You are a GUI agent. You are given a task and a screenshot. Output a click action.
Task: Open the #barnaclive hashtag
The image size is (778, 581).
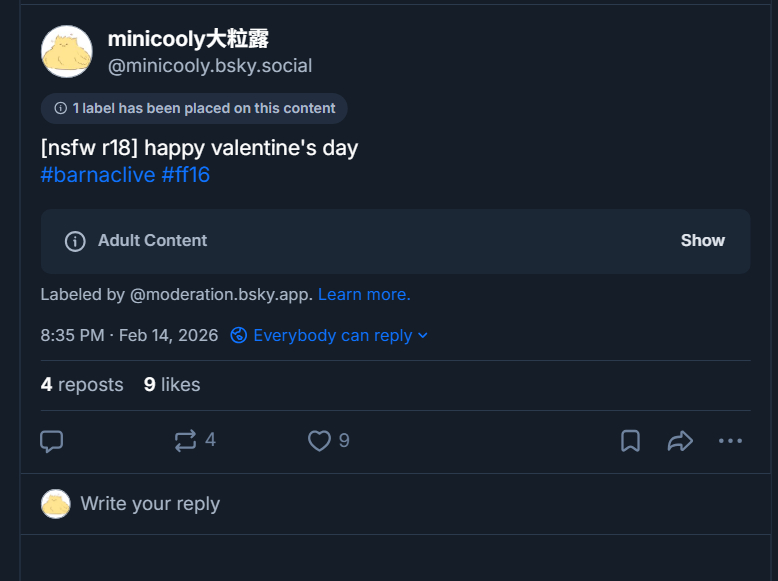(x=98, y=175)
